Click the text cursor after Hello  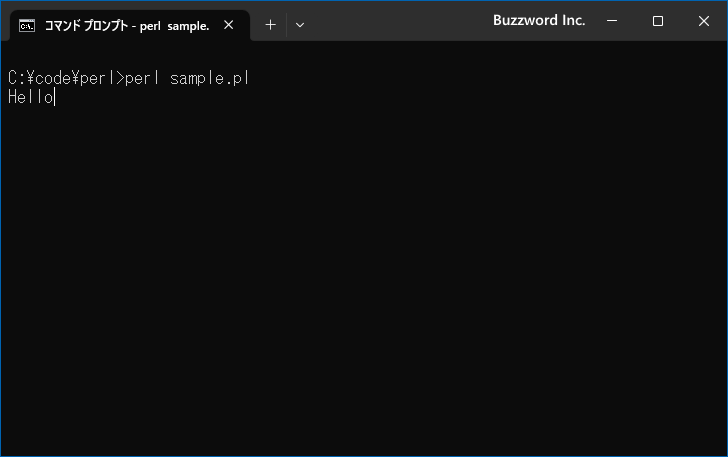55,97
